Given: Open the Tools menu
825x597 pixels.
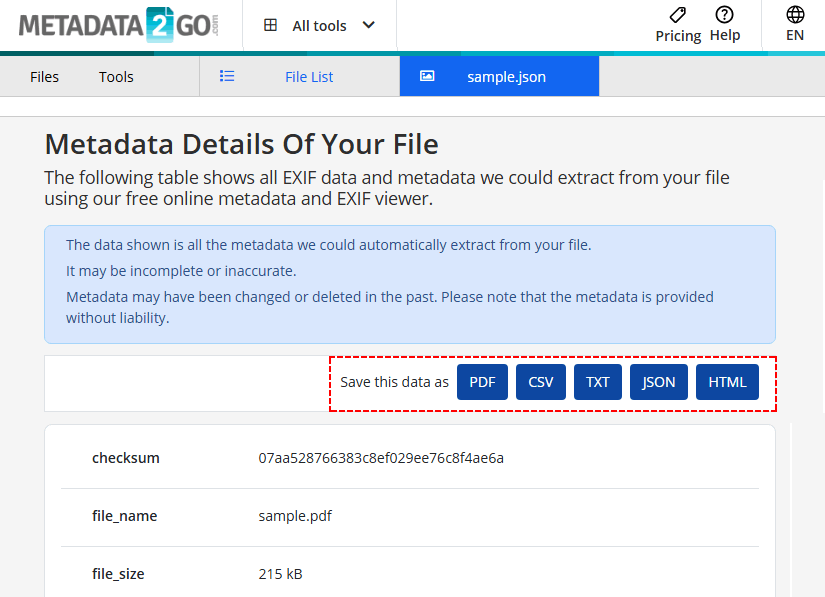Looking at the screenshot, I should tap(115, 76).
